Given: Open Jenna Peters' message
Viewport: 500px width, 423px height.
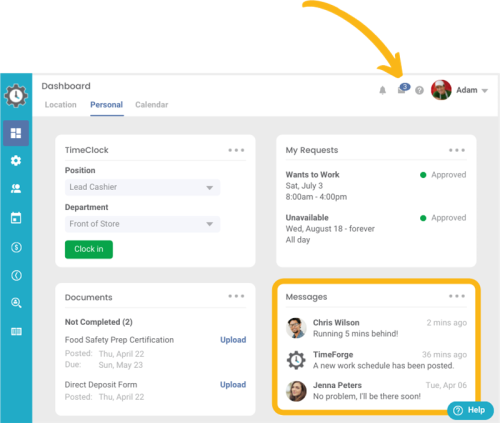Looking at the screenshot, I should (x=376, y=391).
